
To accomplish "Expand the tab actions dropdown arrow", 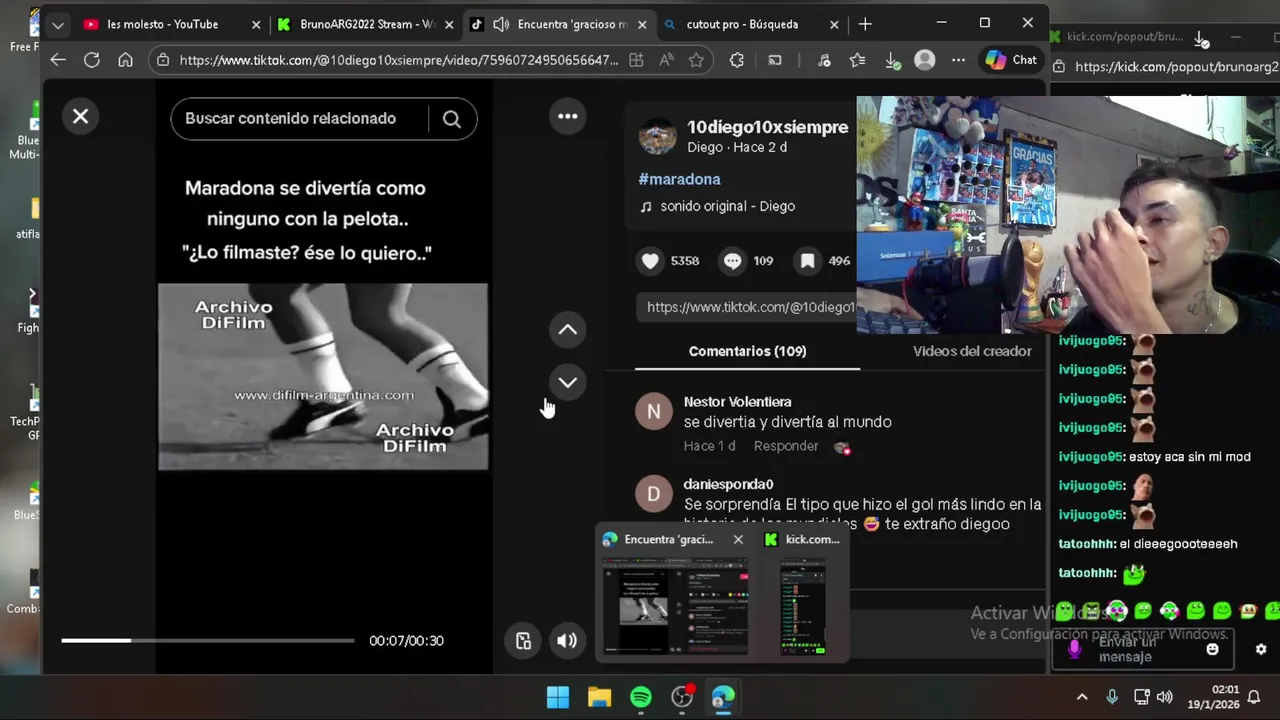I will tap(58, 24).
